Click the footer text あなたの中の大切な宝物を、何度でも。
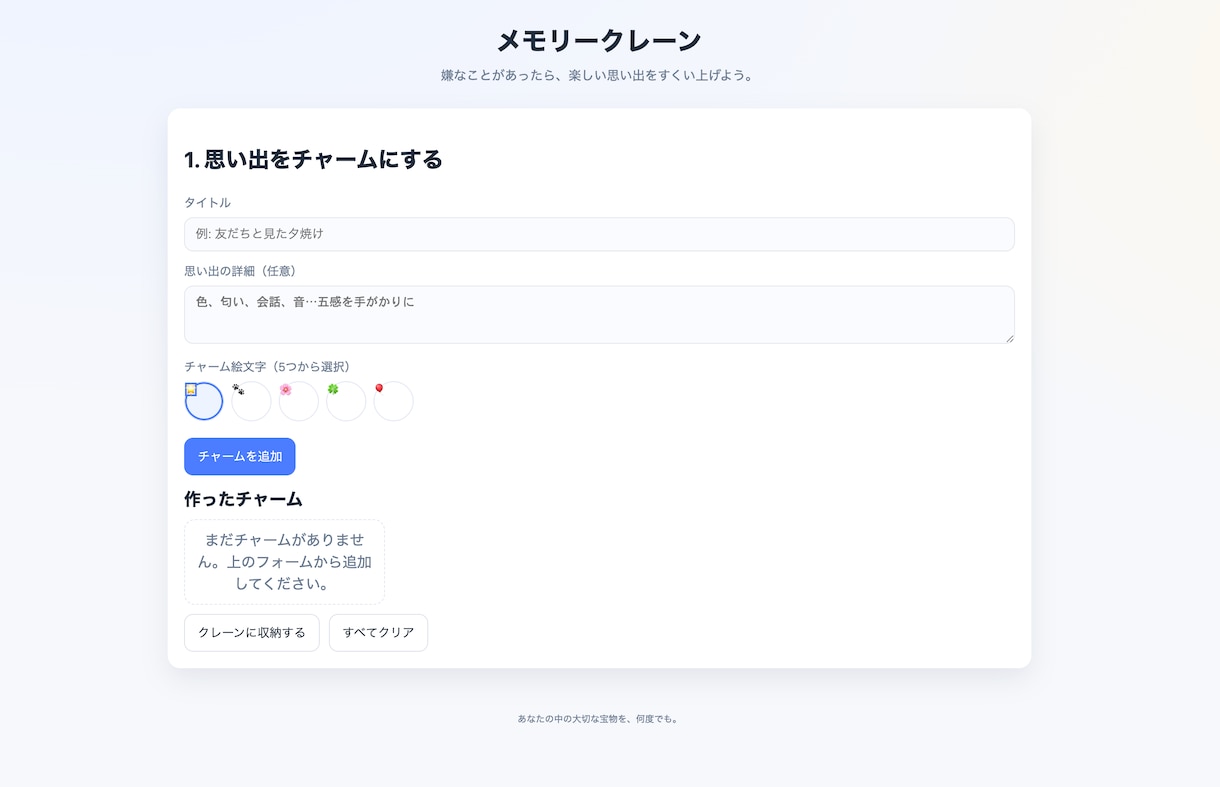This screenshot has width=1220, height=787. pyautogui.click(x=599, y=719)
